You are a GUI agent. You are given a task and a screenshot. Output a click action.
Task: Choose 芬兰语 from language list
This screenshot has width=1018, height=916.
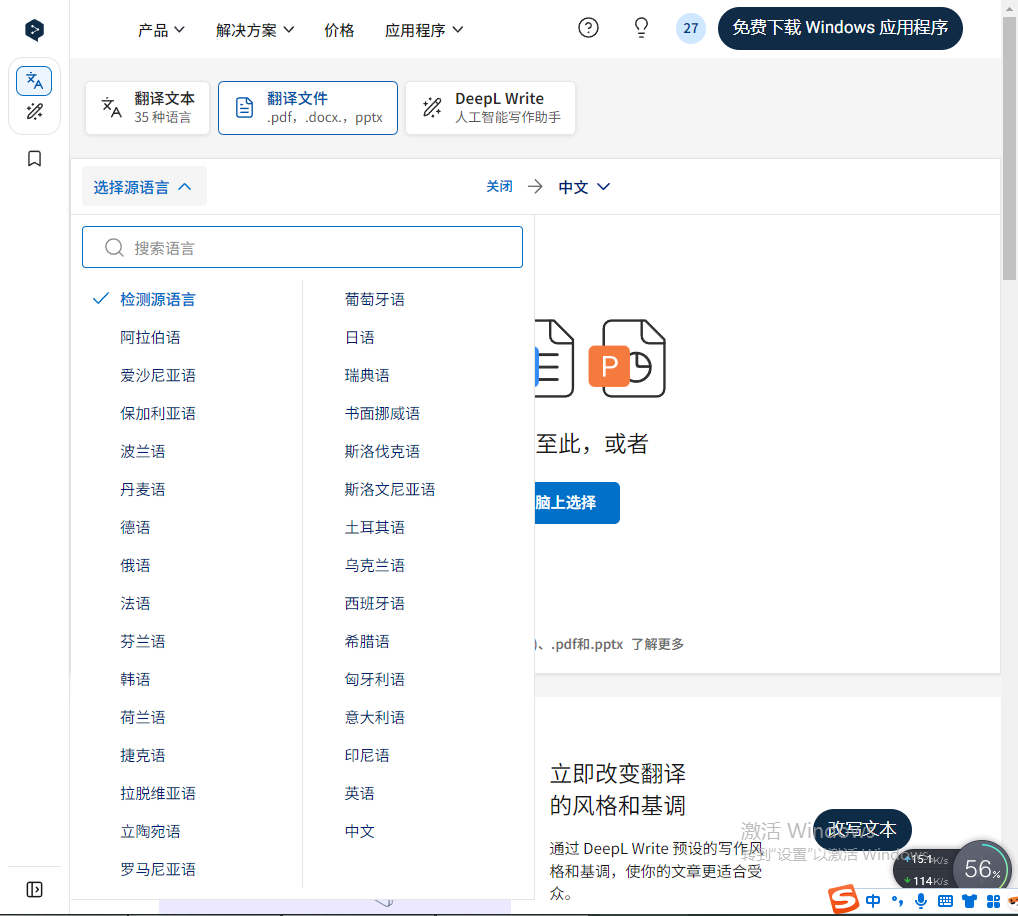pos(143,641)
